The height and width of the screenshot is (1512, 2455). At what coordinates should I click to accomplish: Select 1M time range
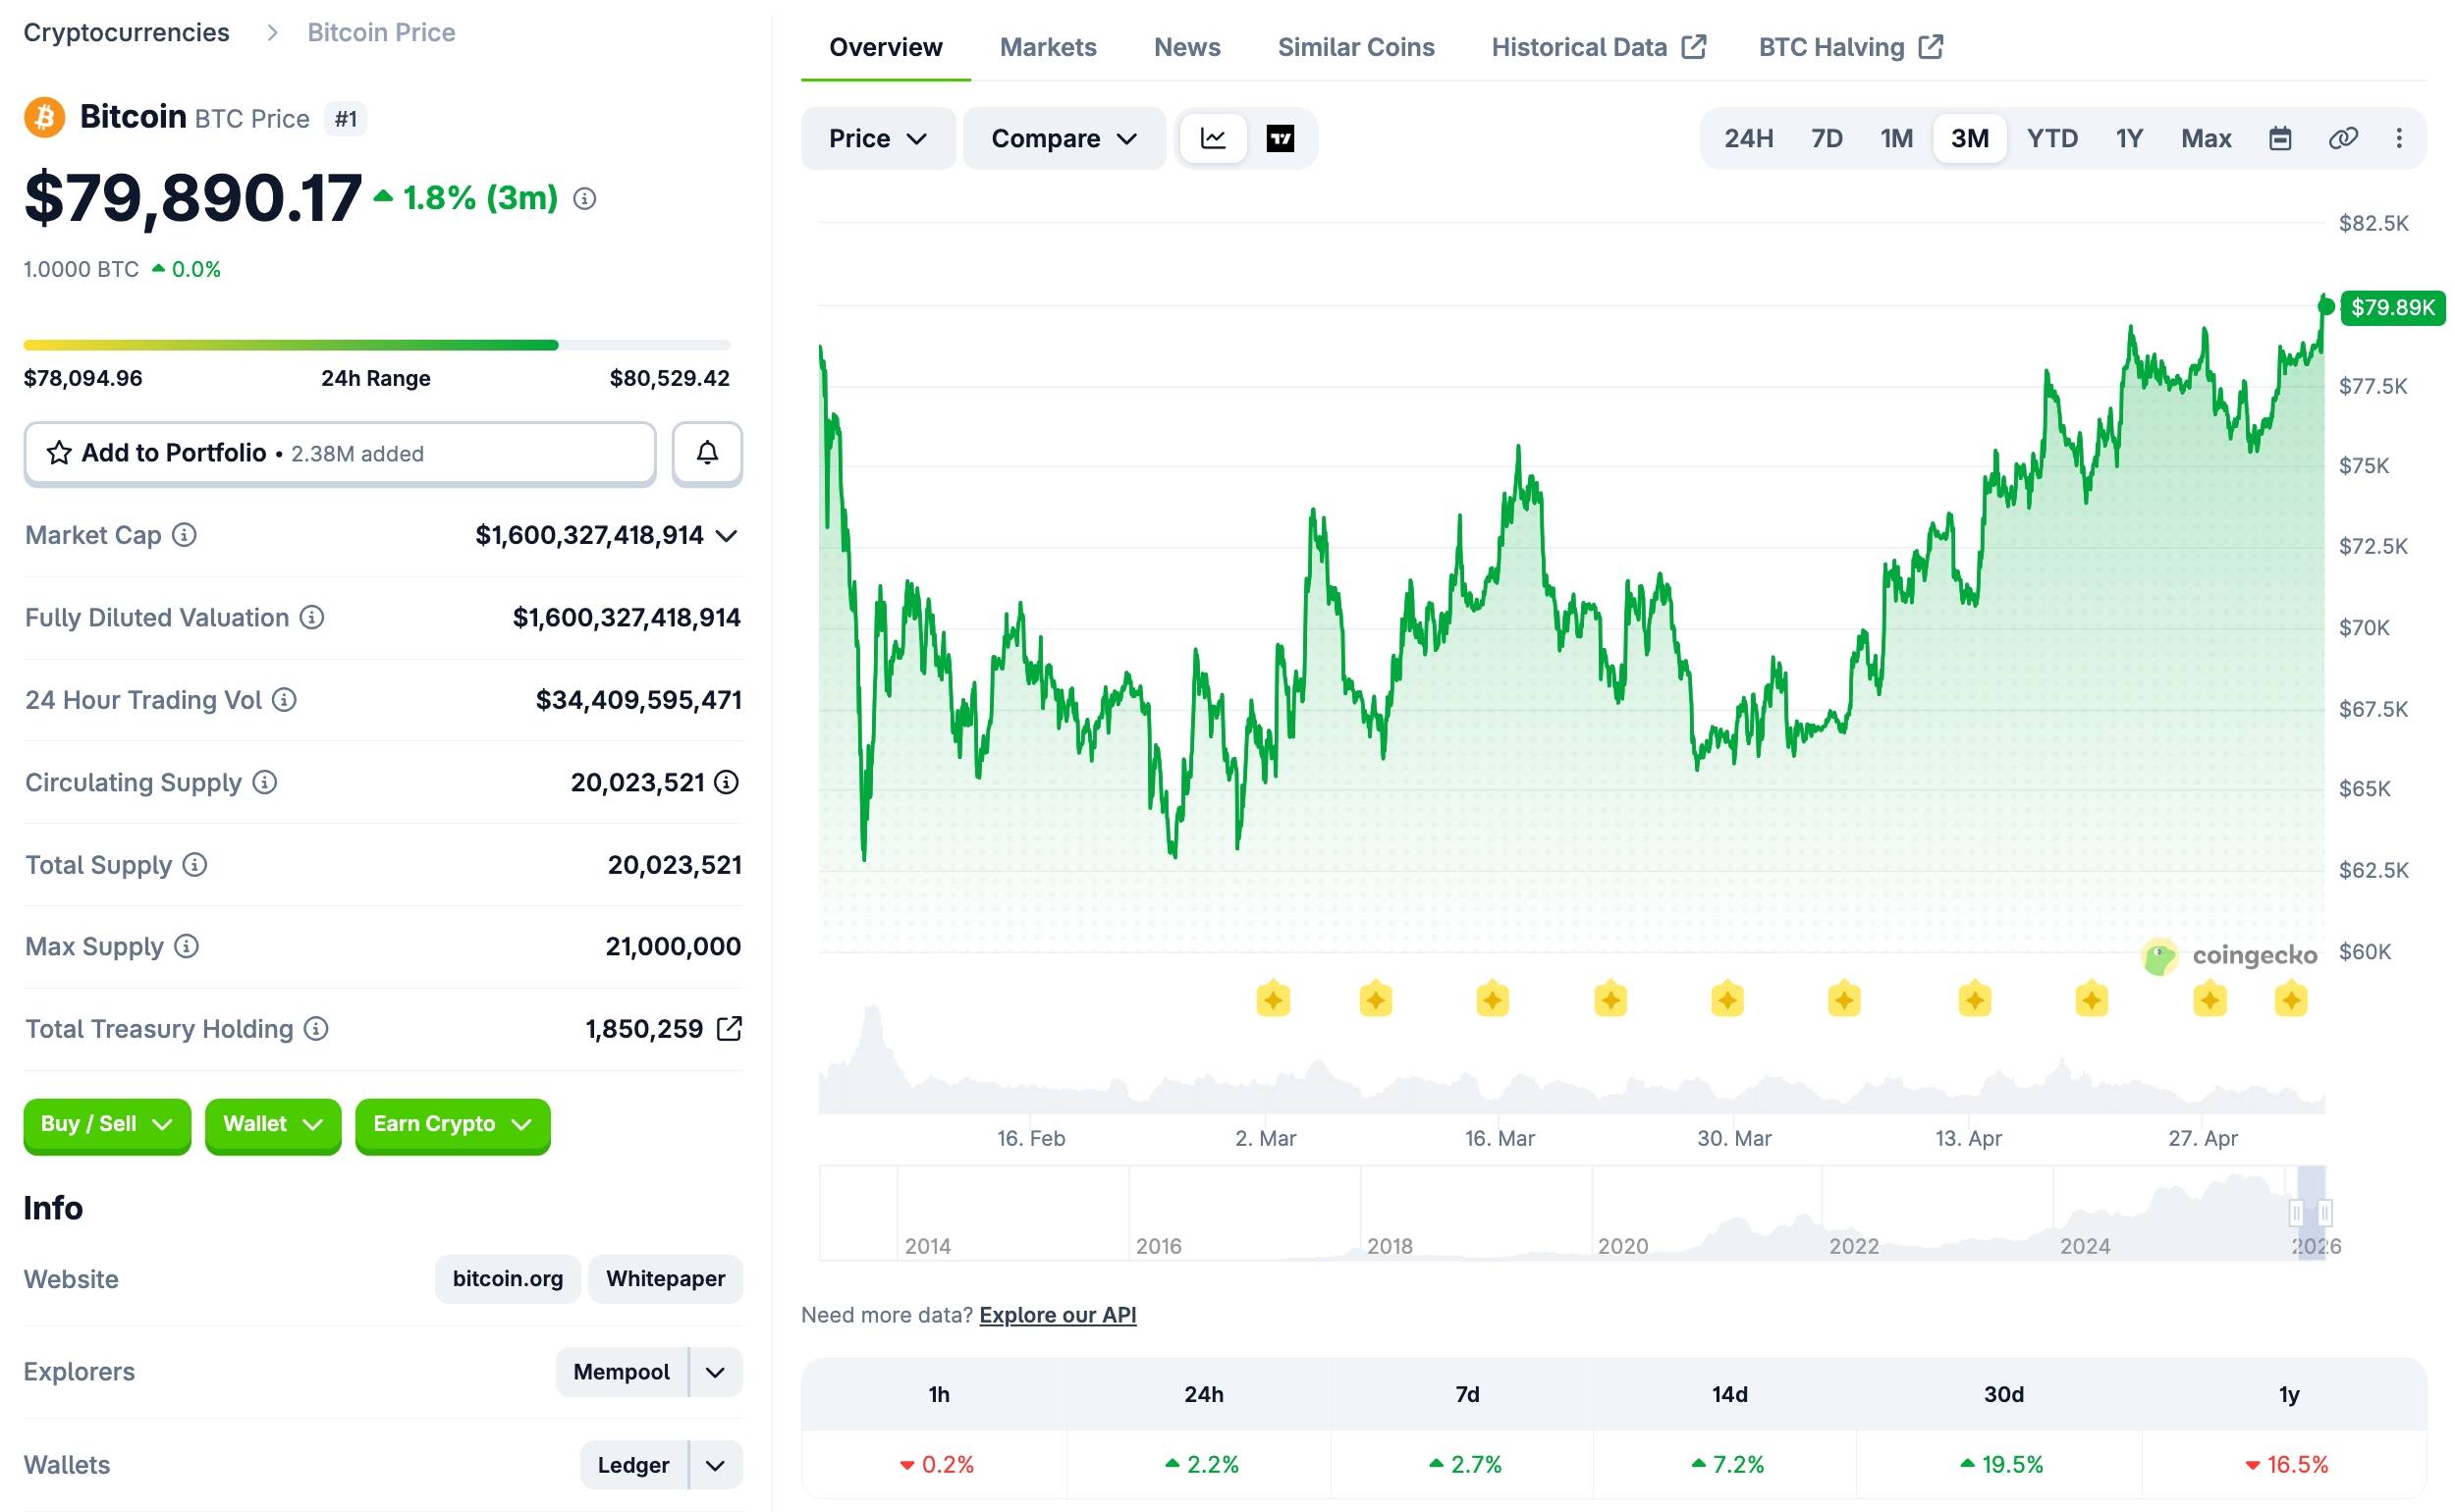1896,138
